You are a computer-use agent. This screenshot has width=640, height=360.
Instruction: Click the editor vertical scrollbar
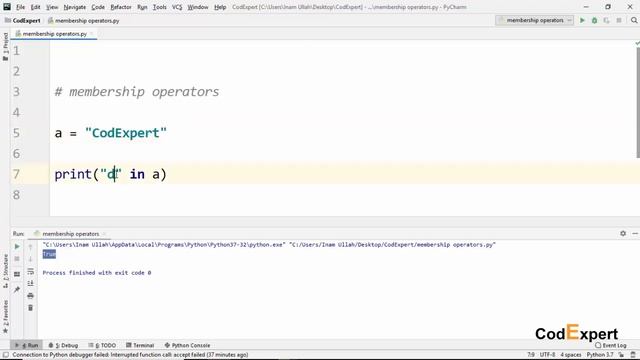[638, 103]
